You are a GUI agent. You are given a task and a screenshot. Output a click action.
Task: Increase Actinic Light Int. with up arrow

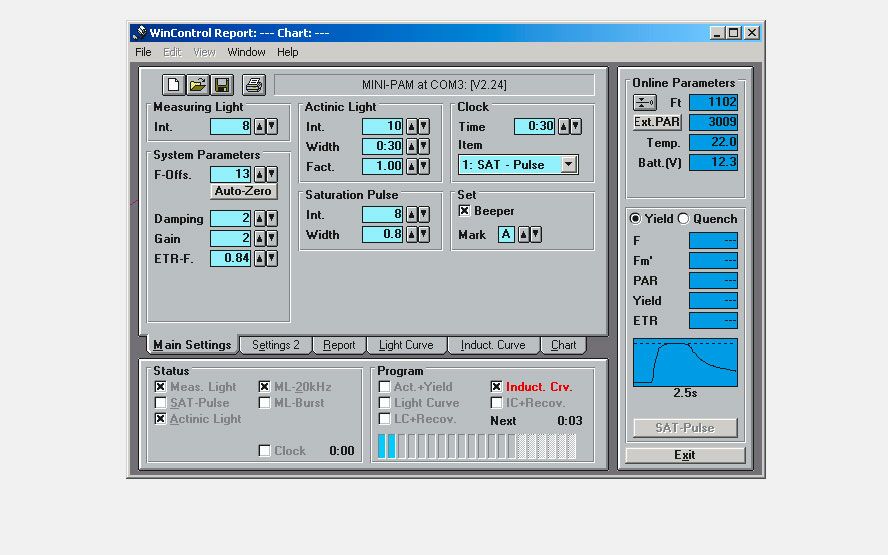pyautogui.click(x=411, y=126)
